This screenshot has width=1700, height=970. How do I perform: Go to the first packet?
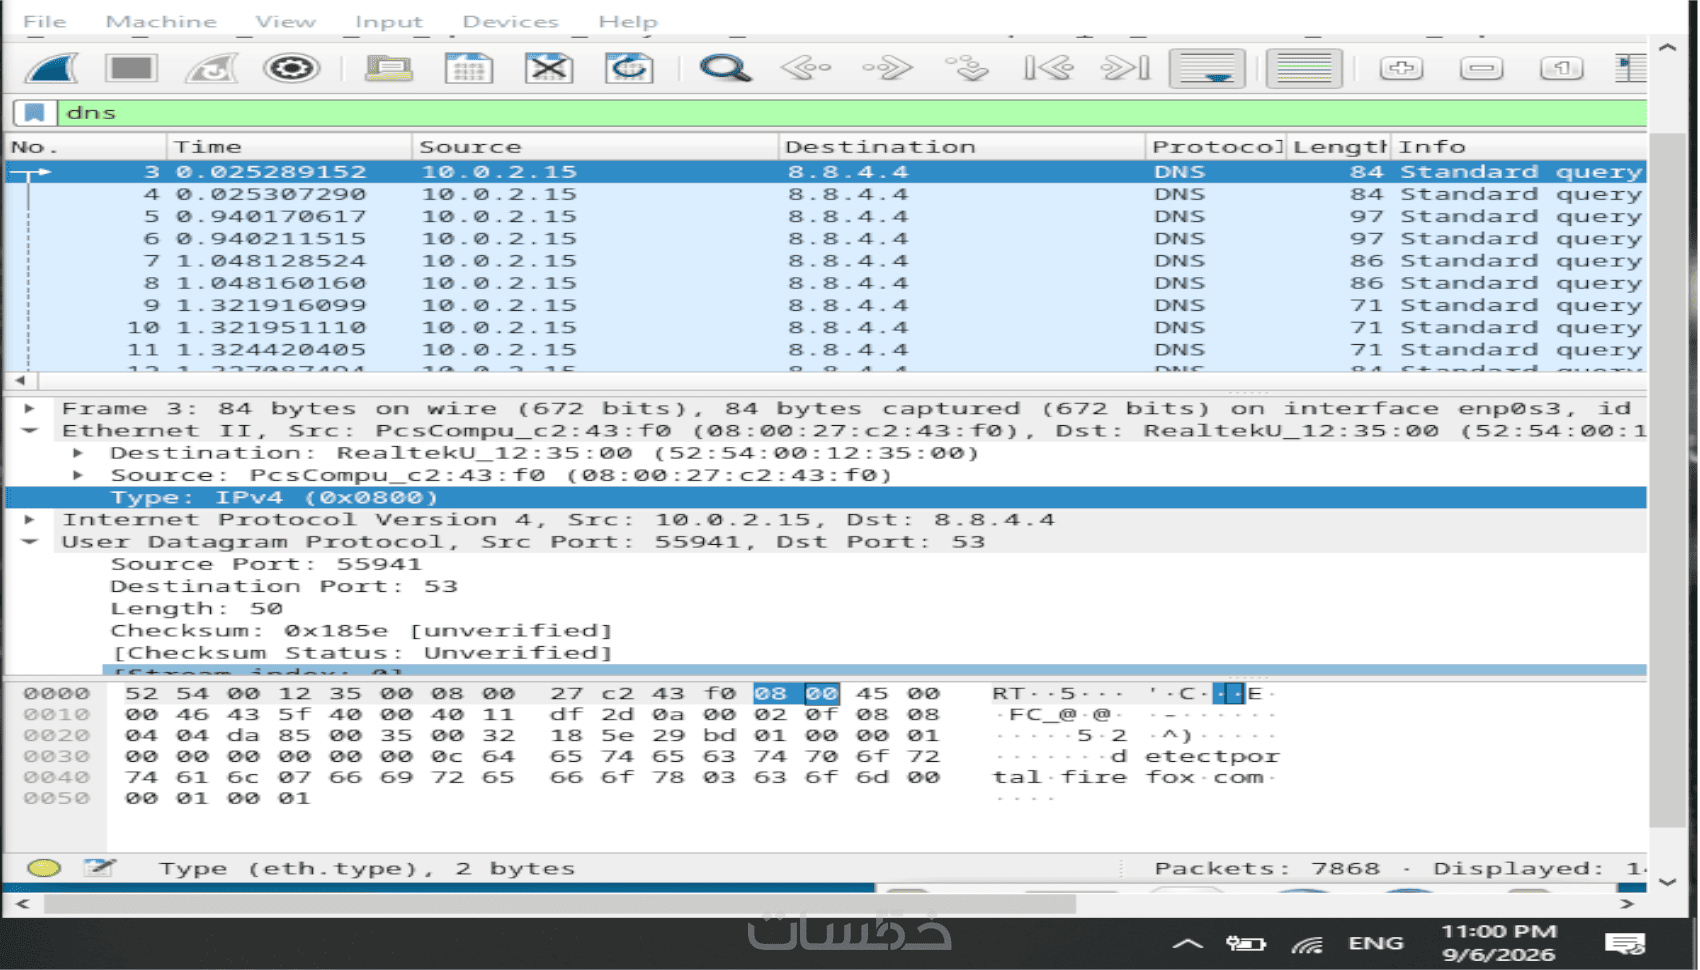[x=1048, y=68]
